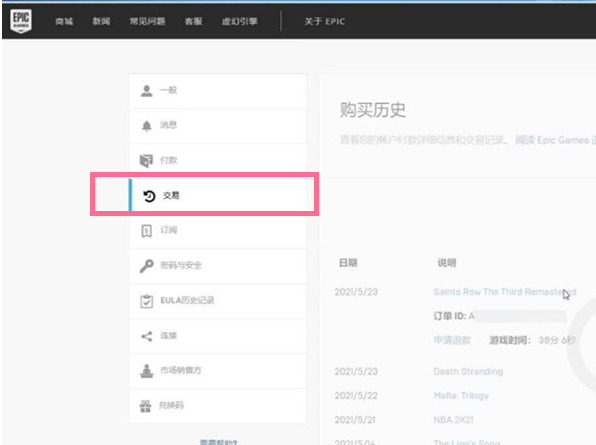
Task: Open 付款 payment wallet icon
Action: point(146,160)
